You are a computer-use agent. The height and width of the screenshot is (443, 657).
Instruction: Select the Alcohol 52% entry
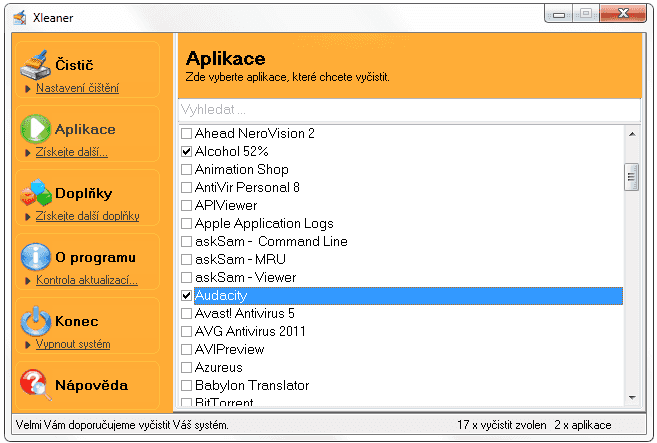point(231,152)
